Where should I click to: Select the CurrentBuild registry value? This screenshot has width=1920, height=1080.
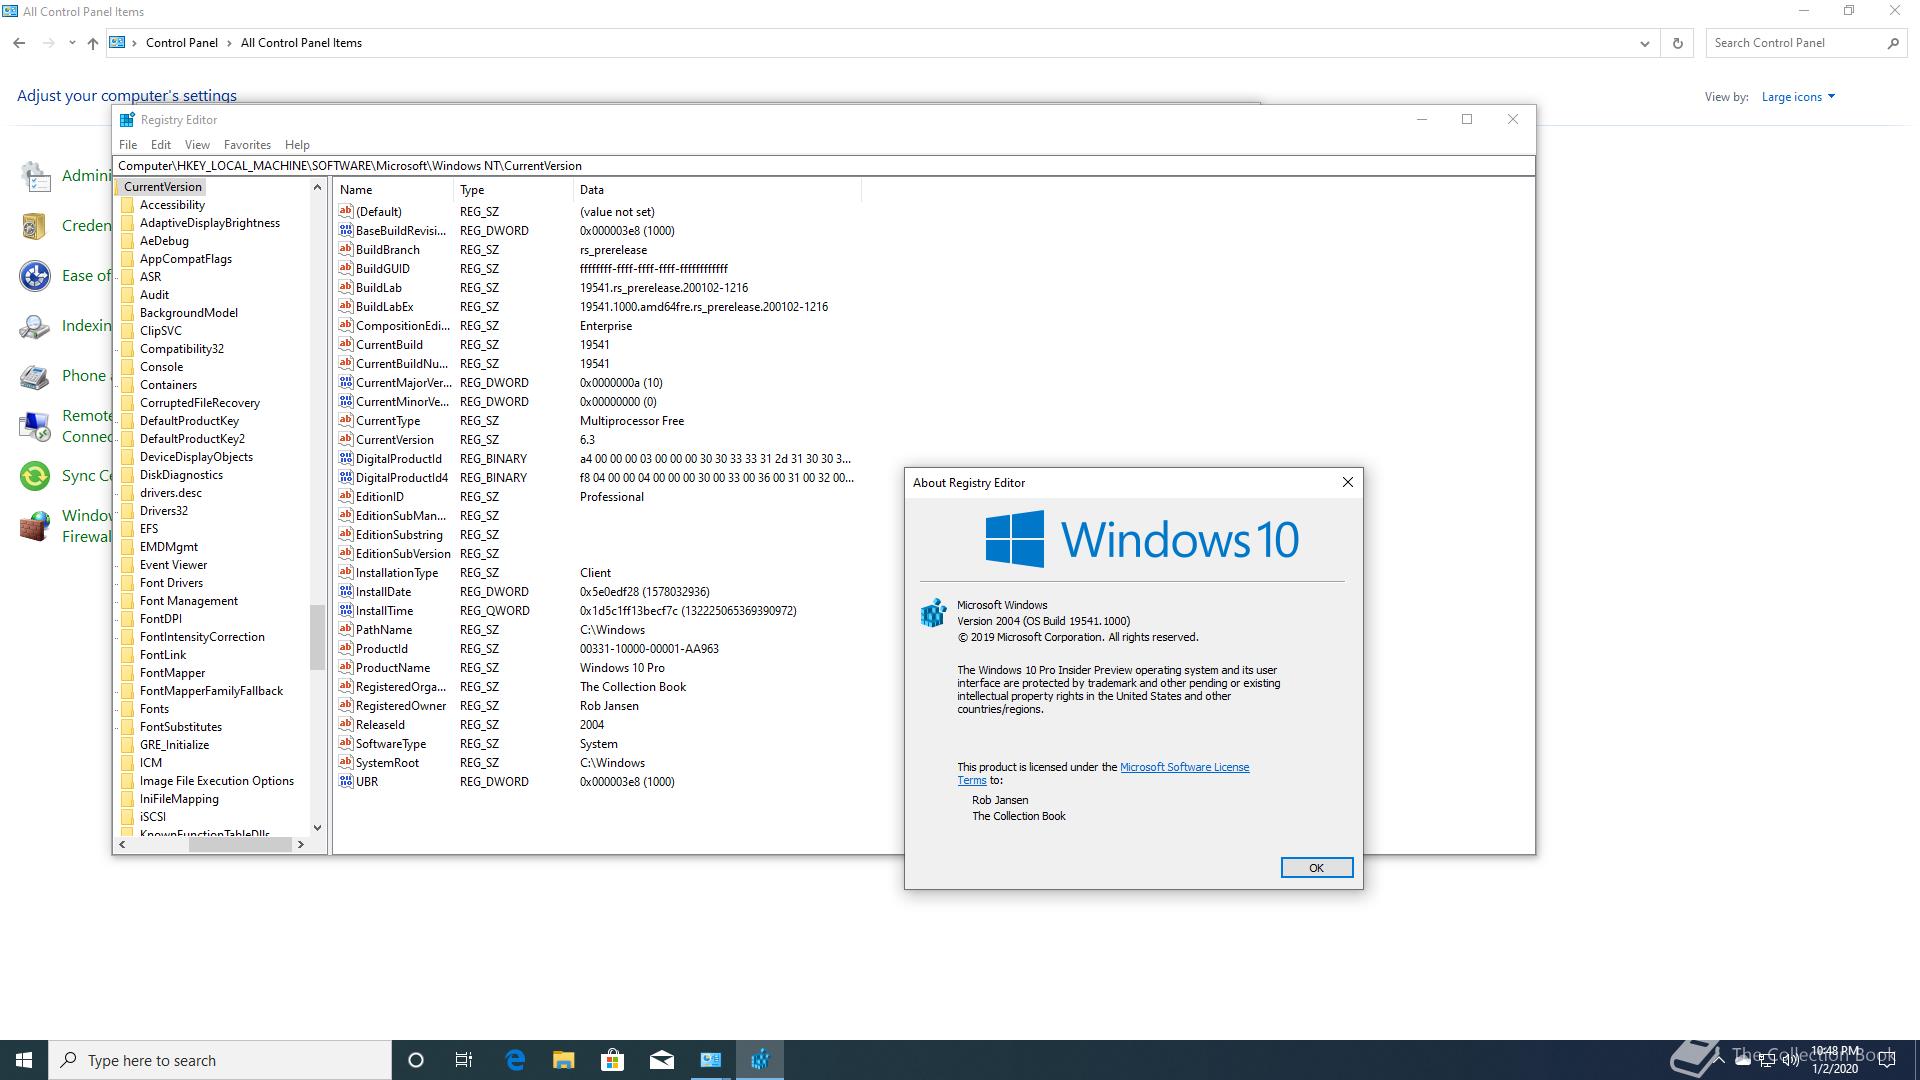(389, 344)
